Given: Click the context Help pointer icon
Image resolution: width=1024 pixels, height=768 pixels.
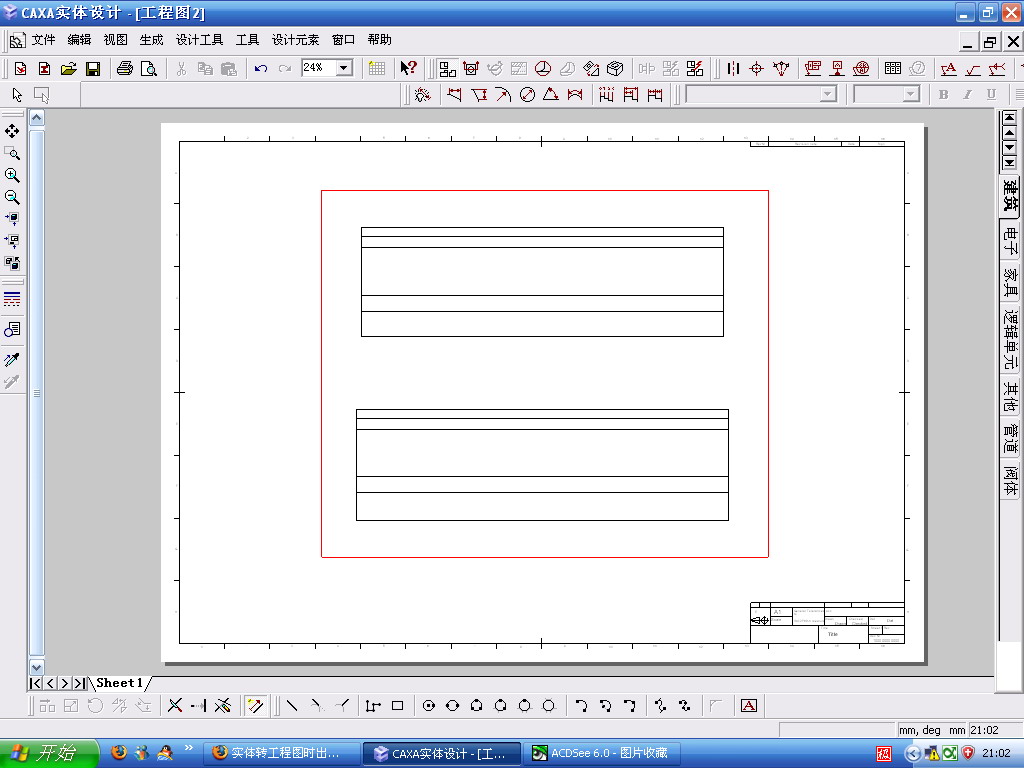Looking at the screenshot, I should point(408,68).
